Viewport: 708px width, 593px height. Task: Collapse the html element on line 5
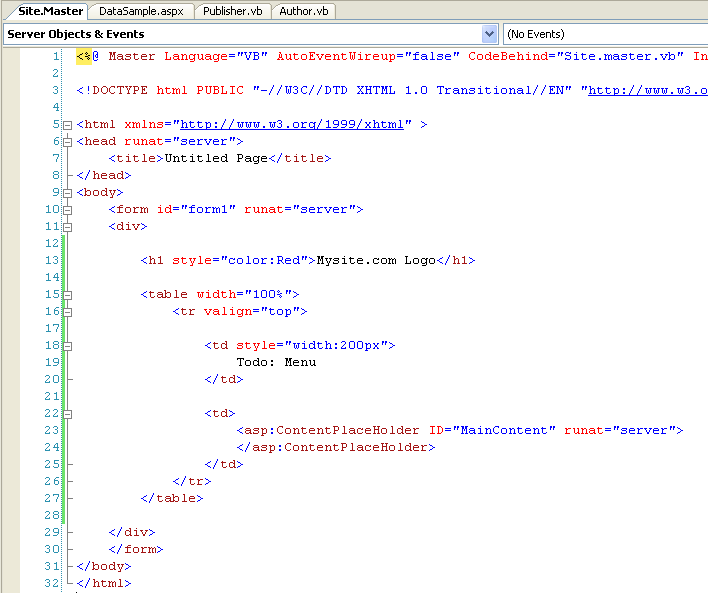pos(68,125)
